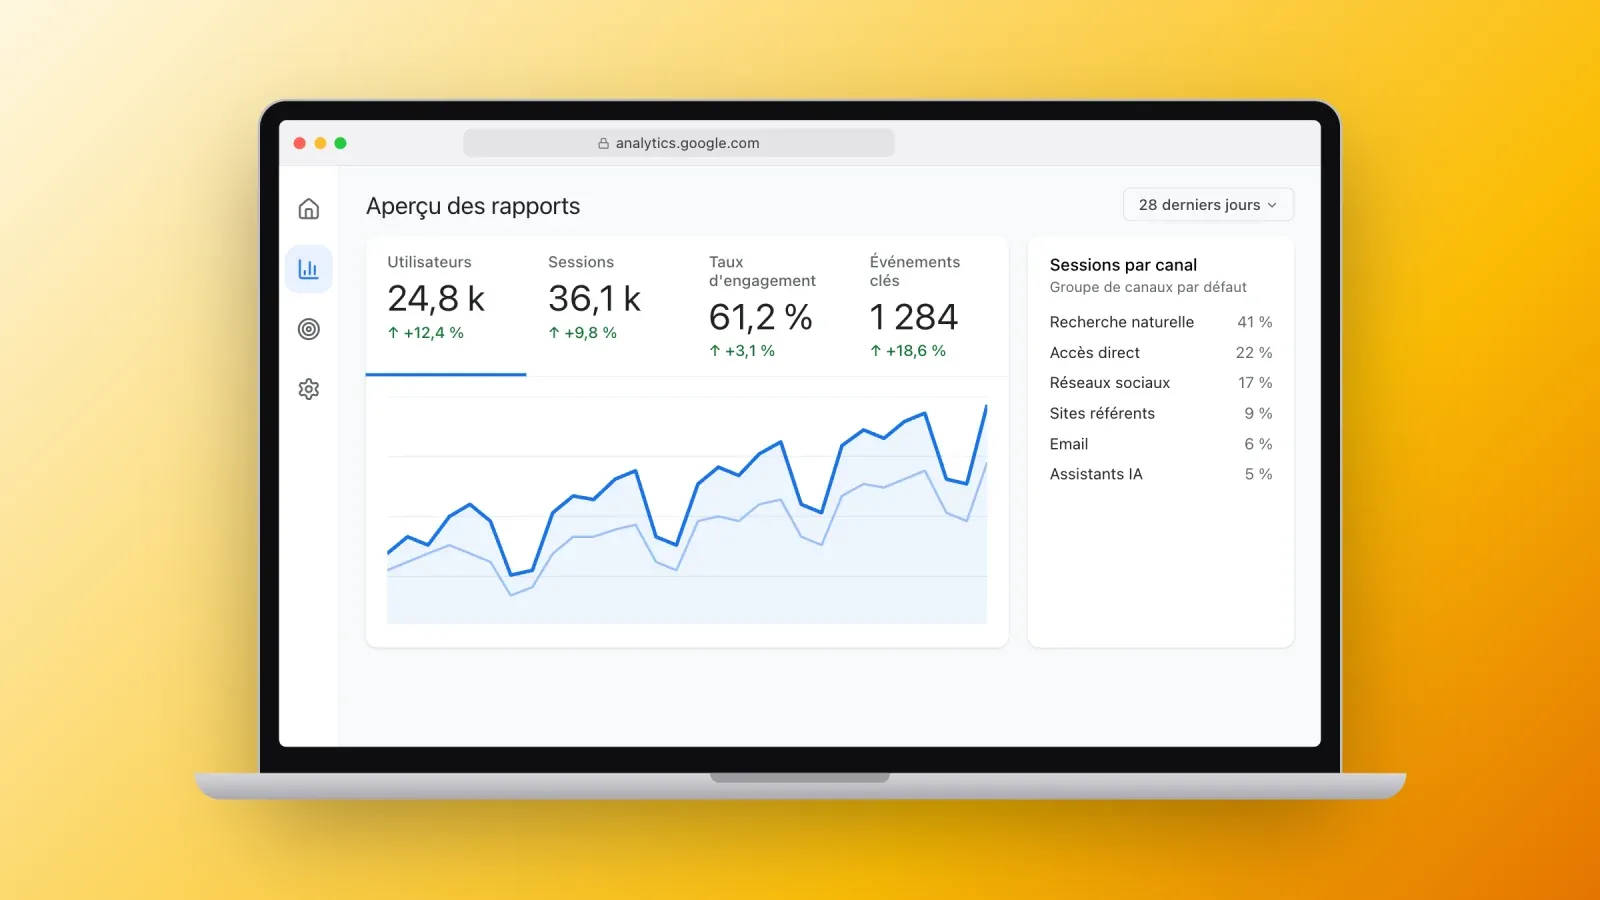Screen dimensions: 1600x900
Task: Click 'Groupe de canaux par défaut' subtitle
Action: [1148, 287]
